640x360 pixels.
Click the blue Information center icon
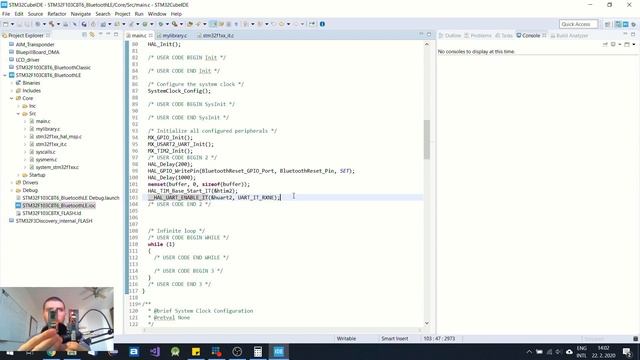[x=322, y=24]
